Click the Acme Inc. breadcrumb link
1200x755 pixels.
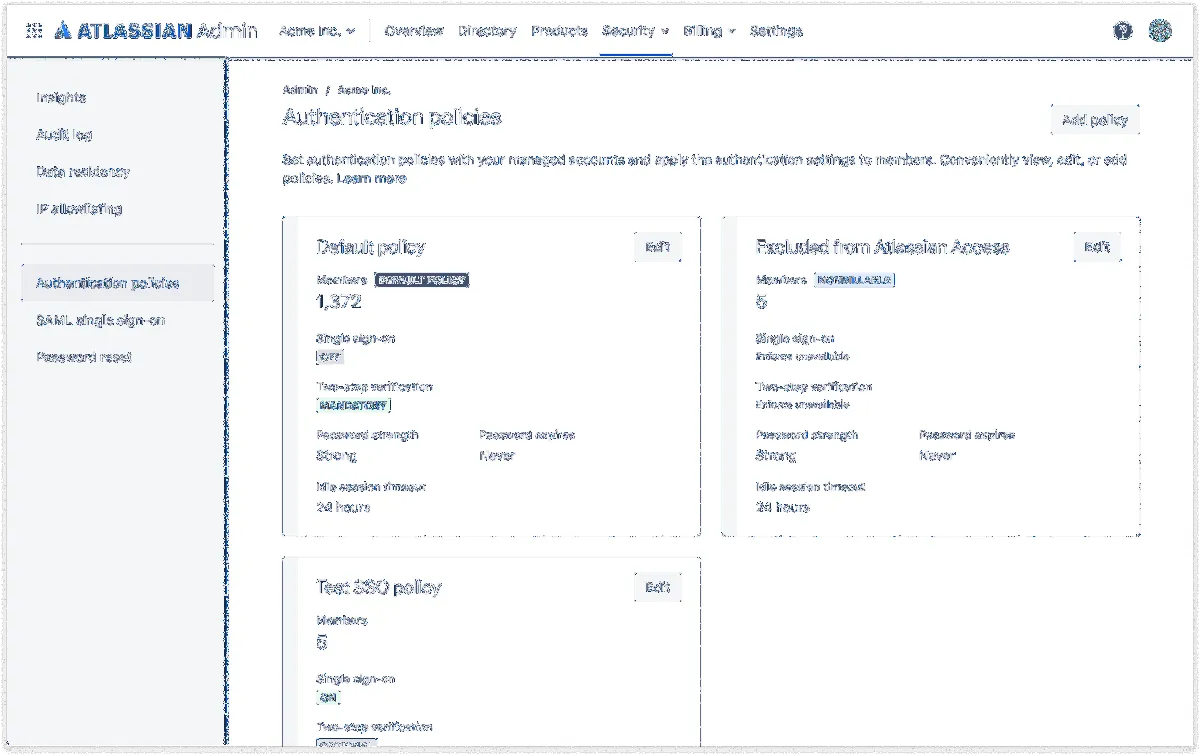(x=364, y=90)
